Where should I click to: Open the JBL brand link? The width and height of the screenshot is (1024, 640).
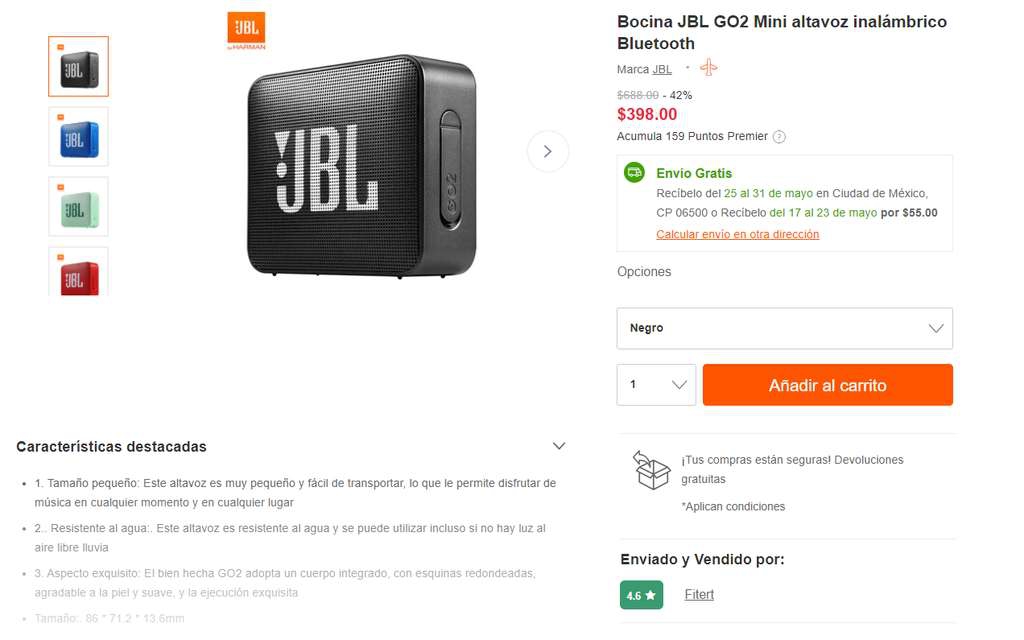[662, 69]
